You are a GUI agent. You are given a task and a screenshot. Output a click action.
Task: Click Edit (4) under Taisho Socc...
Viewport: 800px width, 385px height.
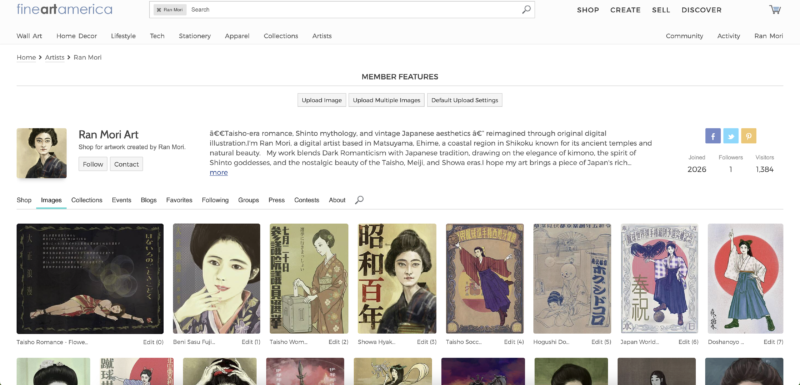coord(514,342)
